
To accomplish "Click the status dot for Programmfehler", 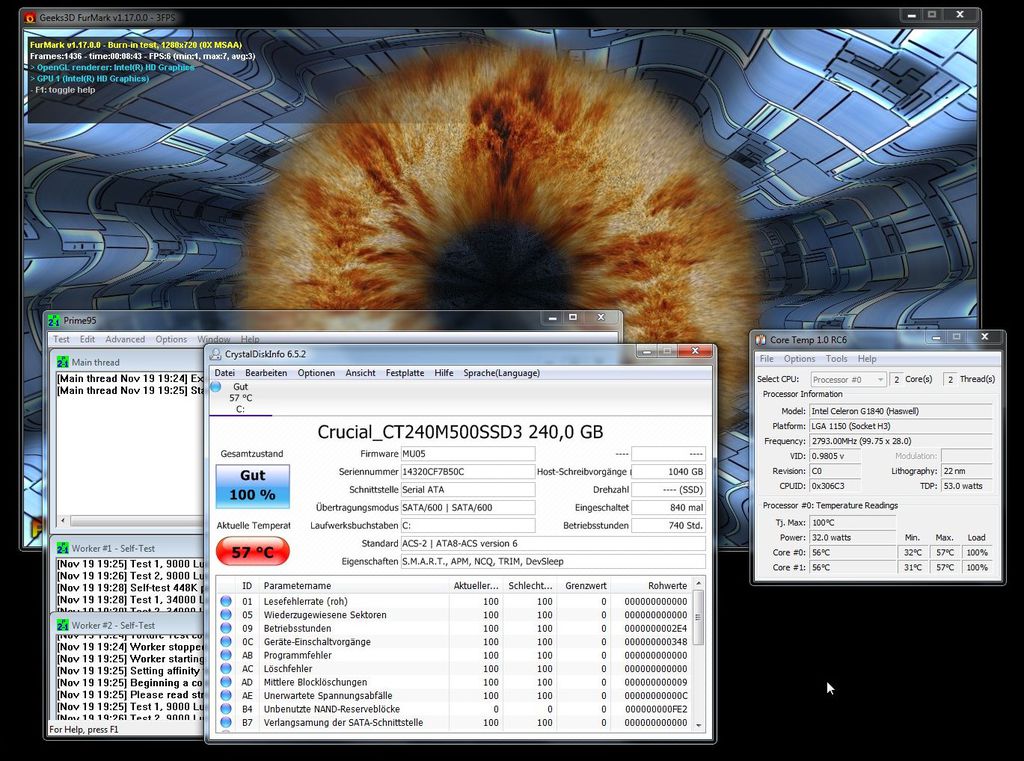I will 226,655.
